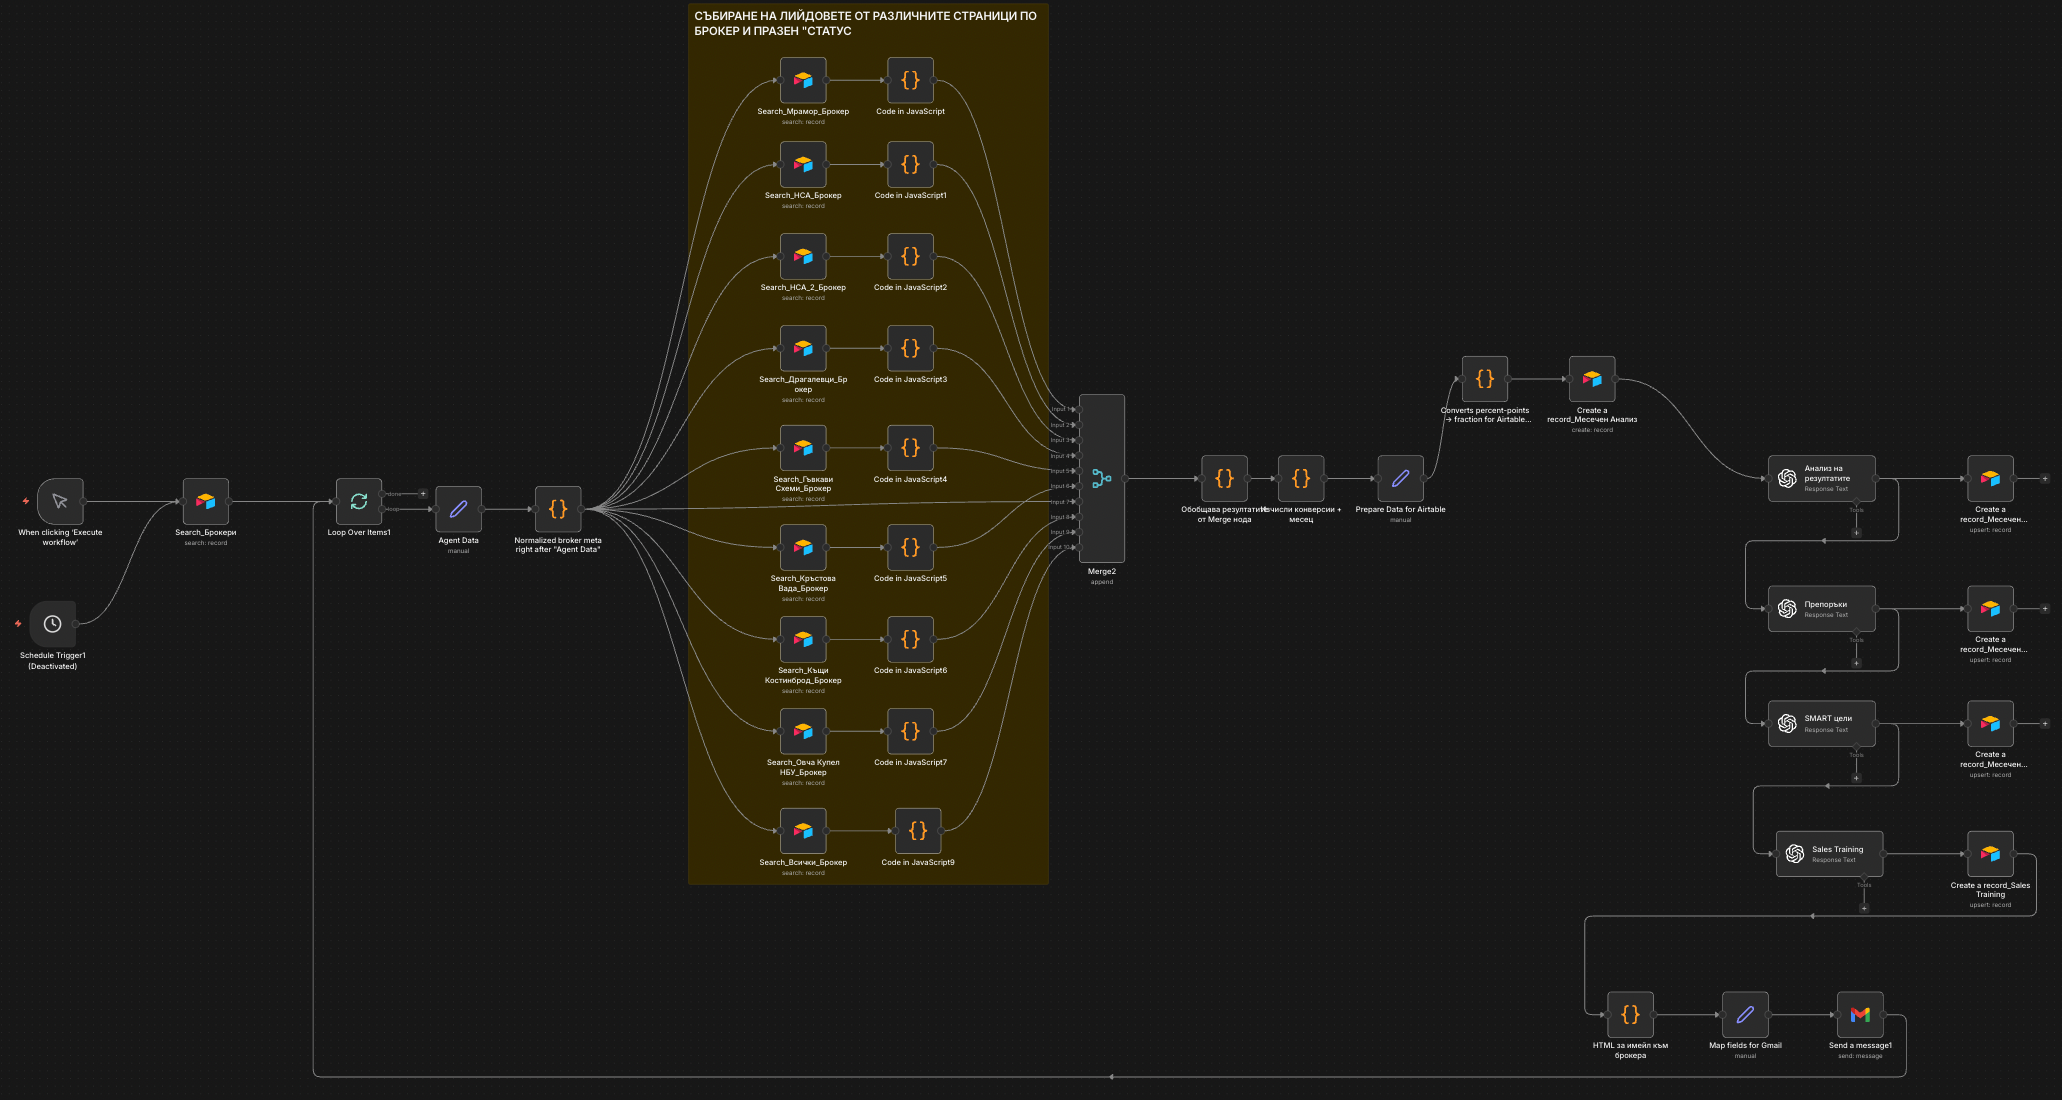Select the HTML за имейл към брокера node
Image resolution: width=2062 pixels, height=1100 pixels.
coord(1630,1014)
